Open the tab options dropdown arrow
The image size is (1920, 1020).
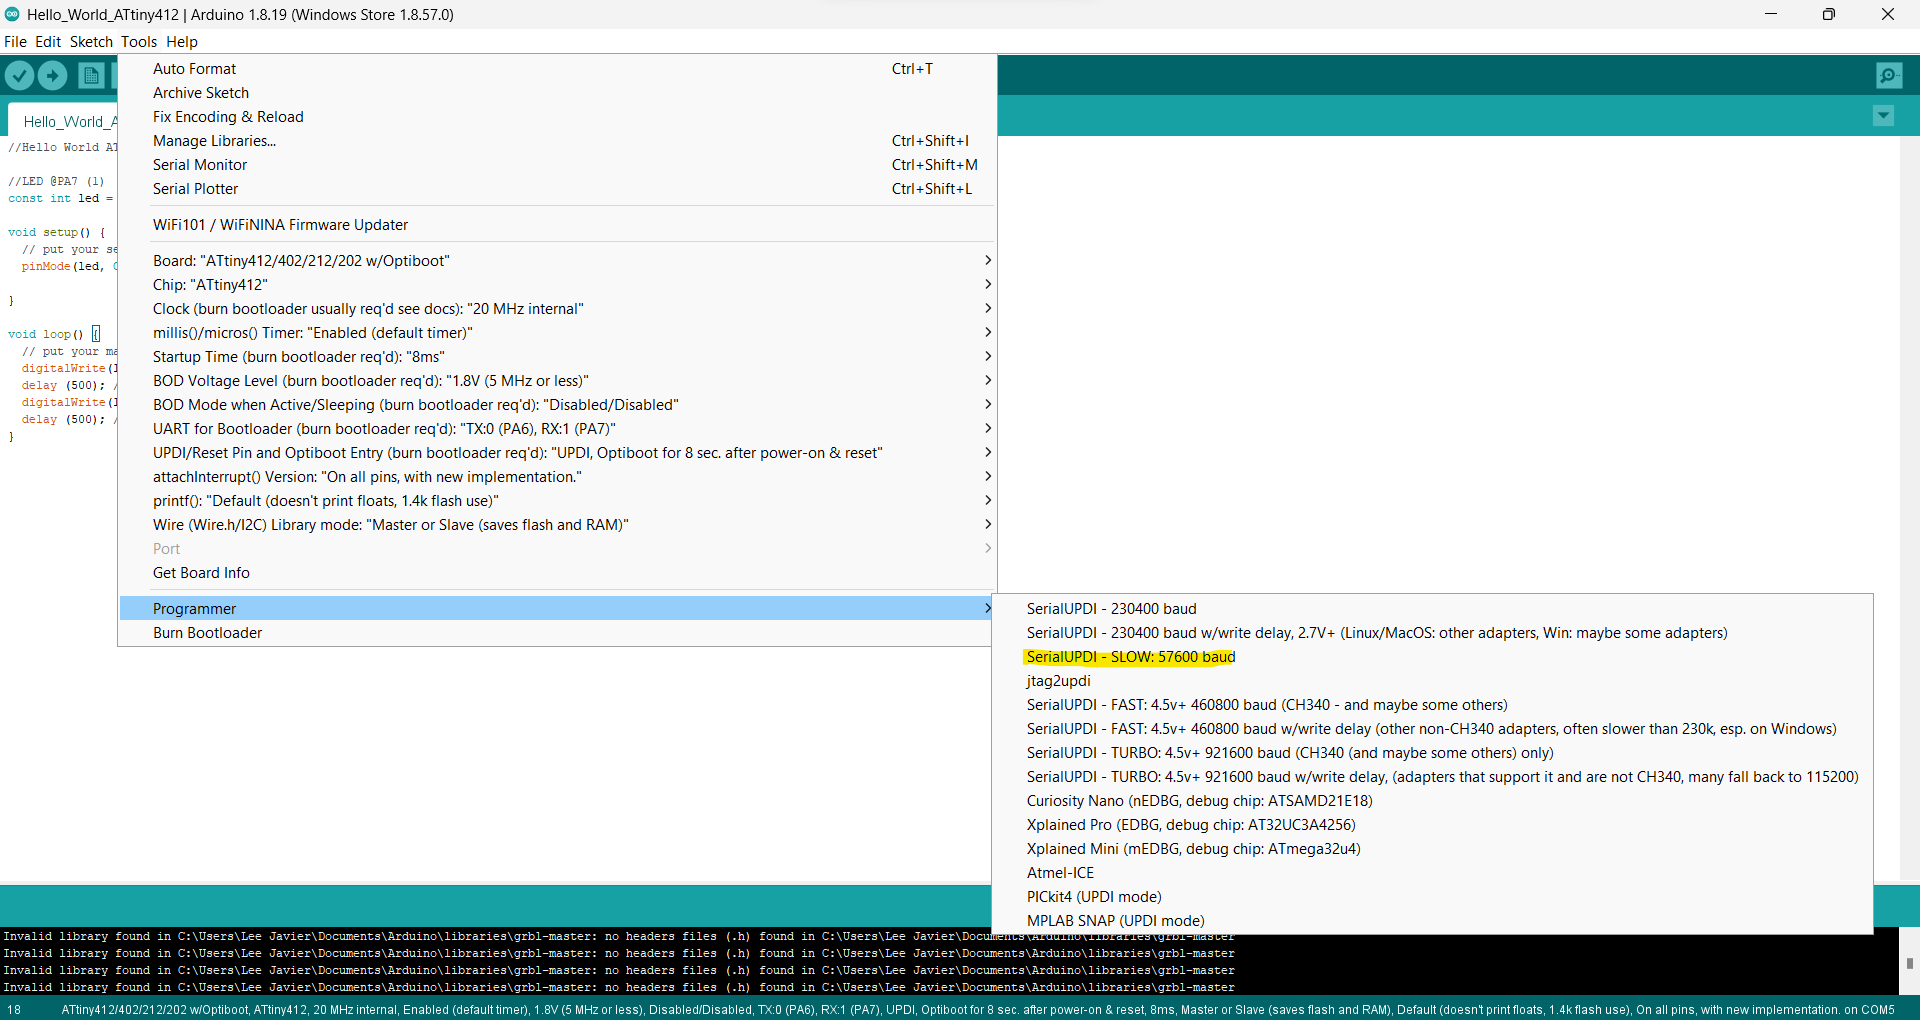pyautogui.click(x=1883, y=116)
